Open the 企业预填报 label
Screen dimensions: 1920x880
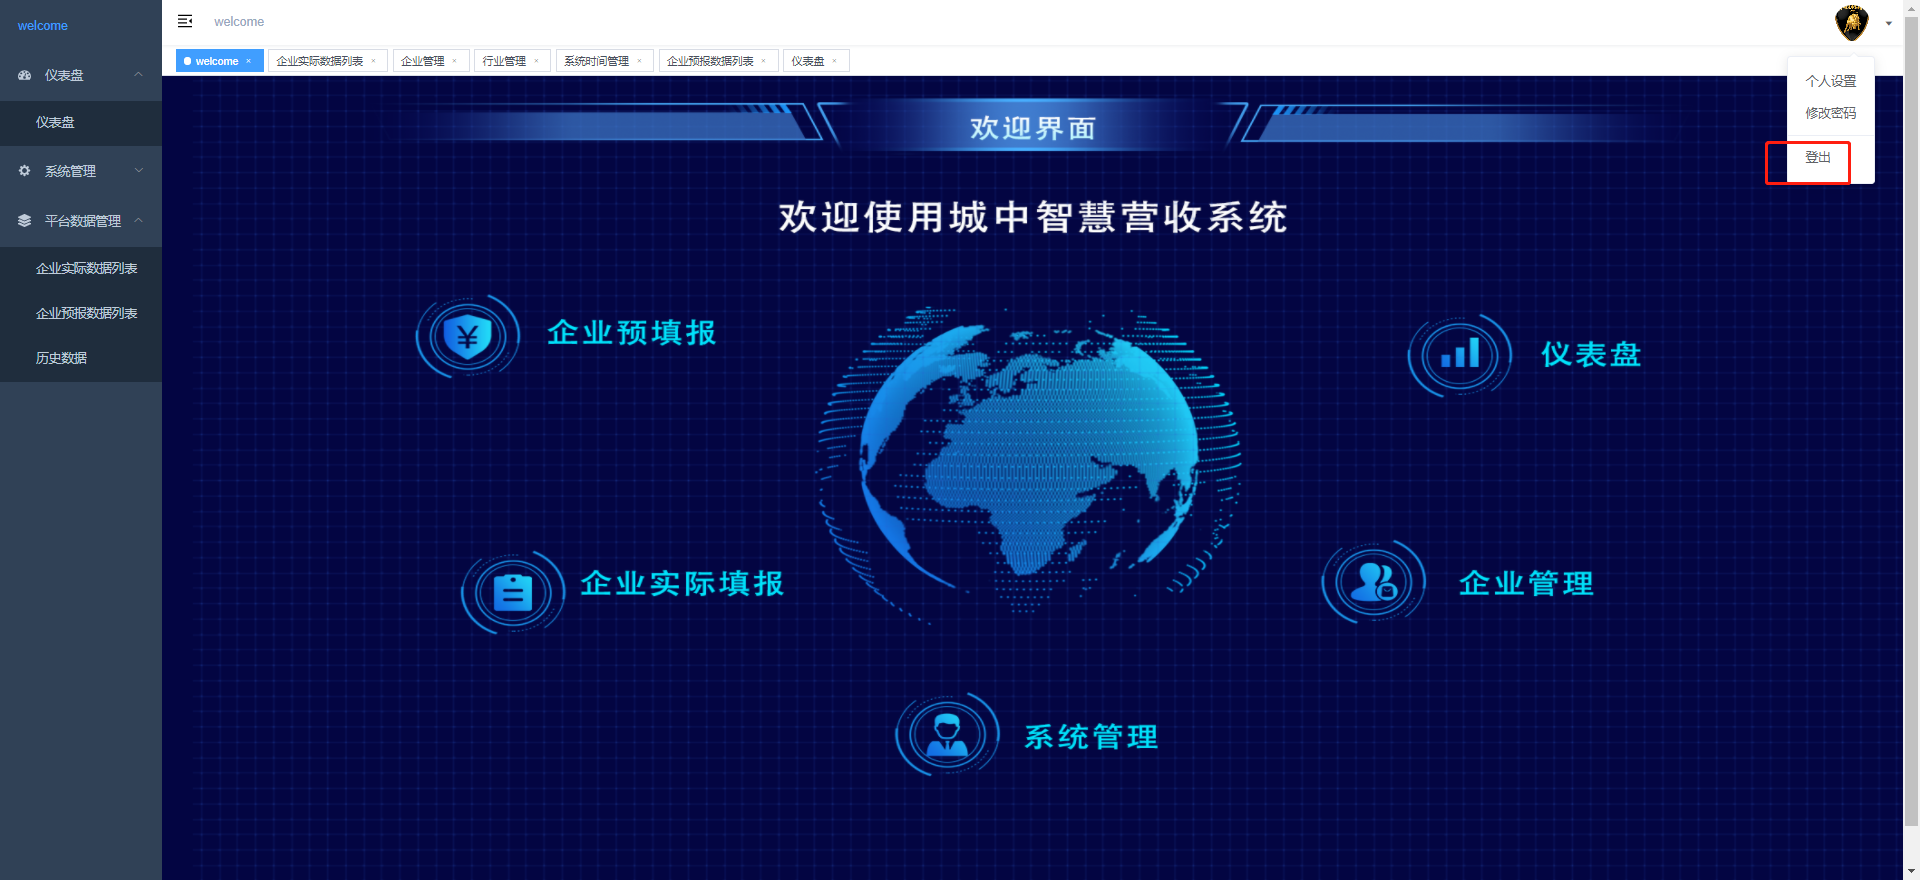pyautogui.click(x=632, y=333)
